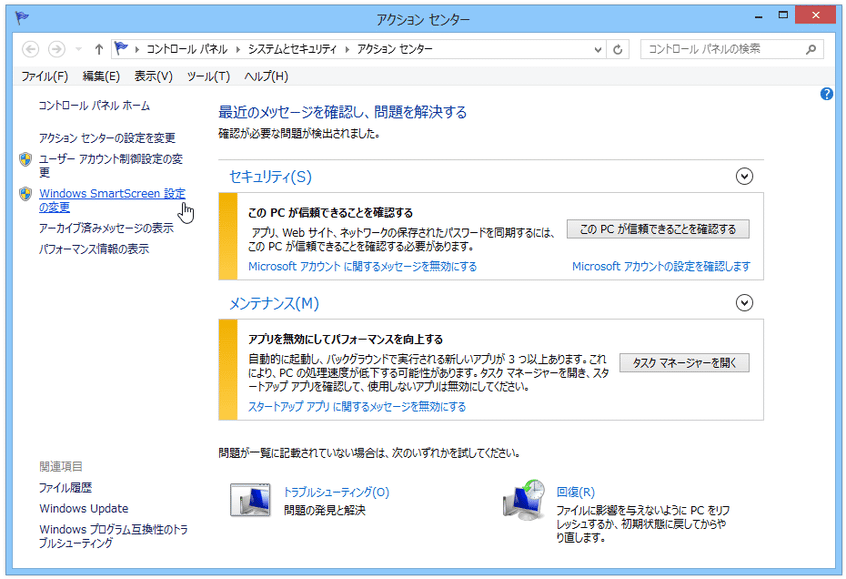Minimize the アクション センター window
Image resolution: width=846 pixels, height=579 pixels.
click(759, 17)
